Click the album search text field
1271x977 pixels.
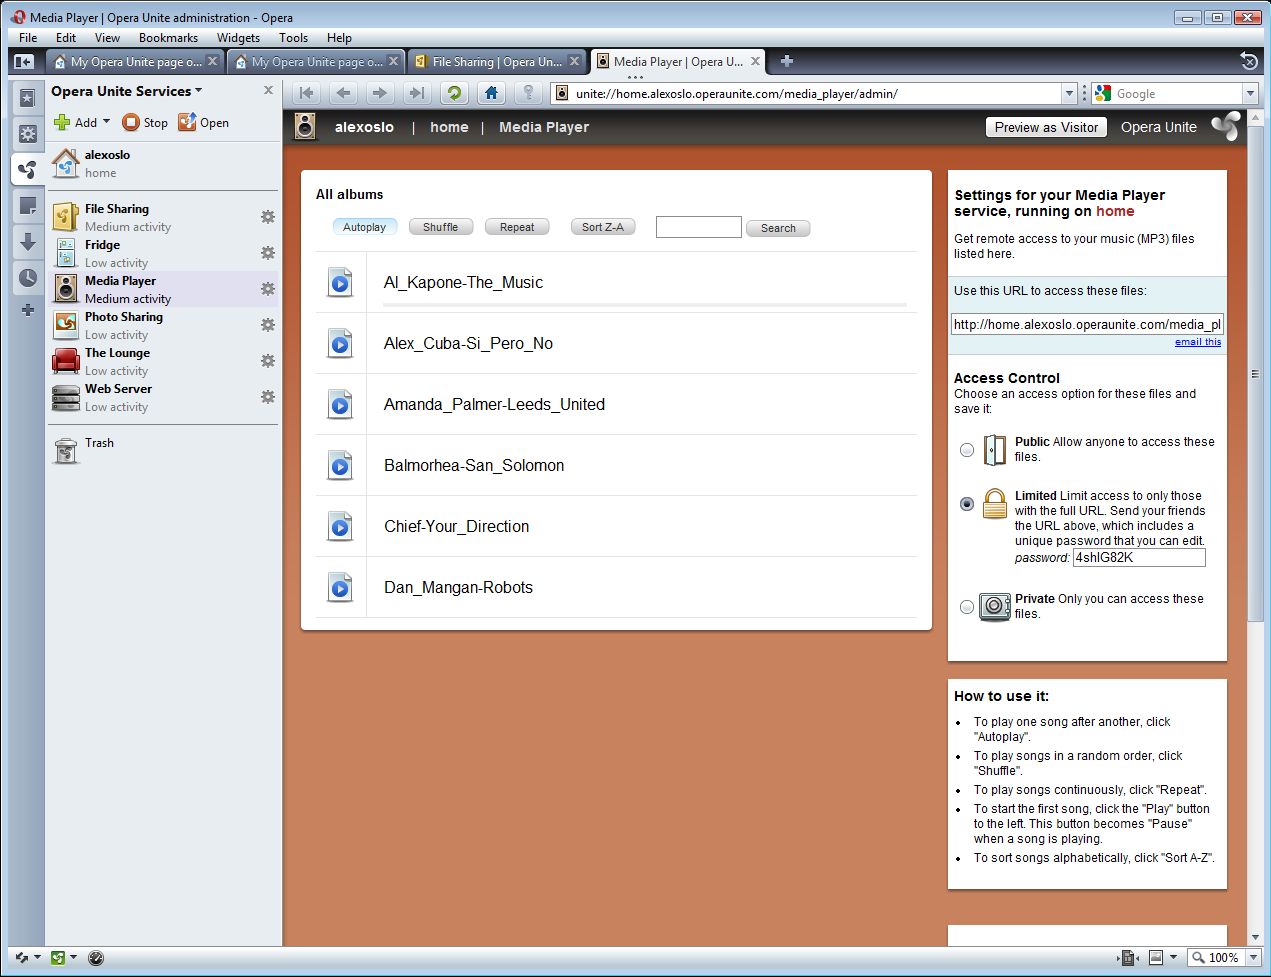[x=698, y=227]
